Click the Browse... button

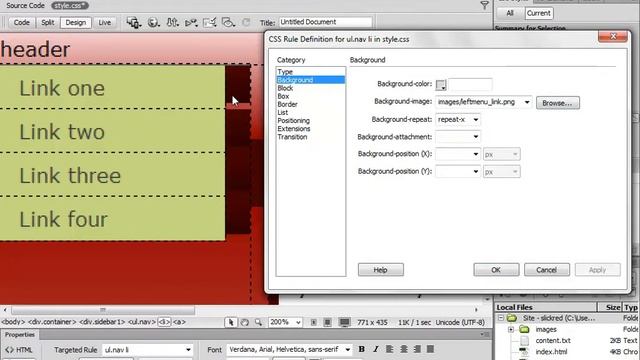point(558,103)
